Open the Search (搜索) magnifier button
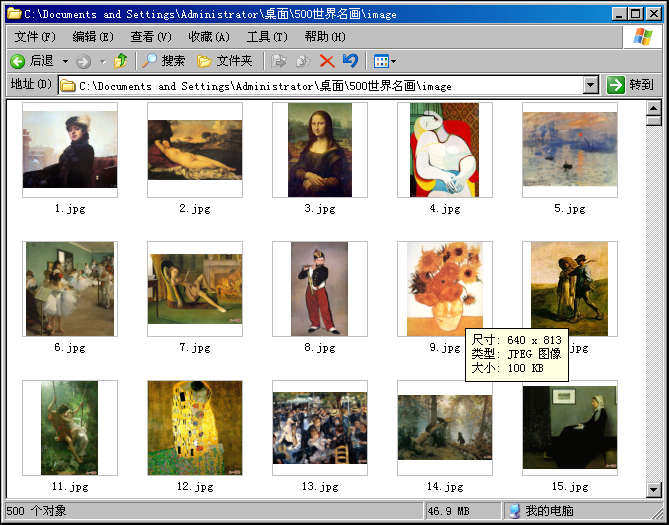Viewport: 669px width, 525px height. [164, 61]
